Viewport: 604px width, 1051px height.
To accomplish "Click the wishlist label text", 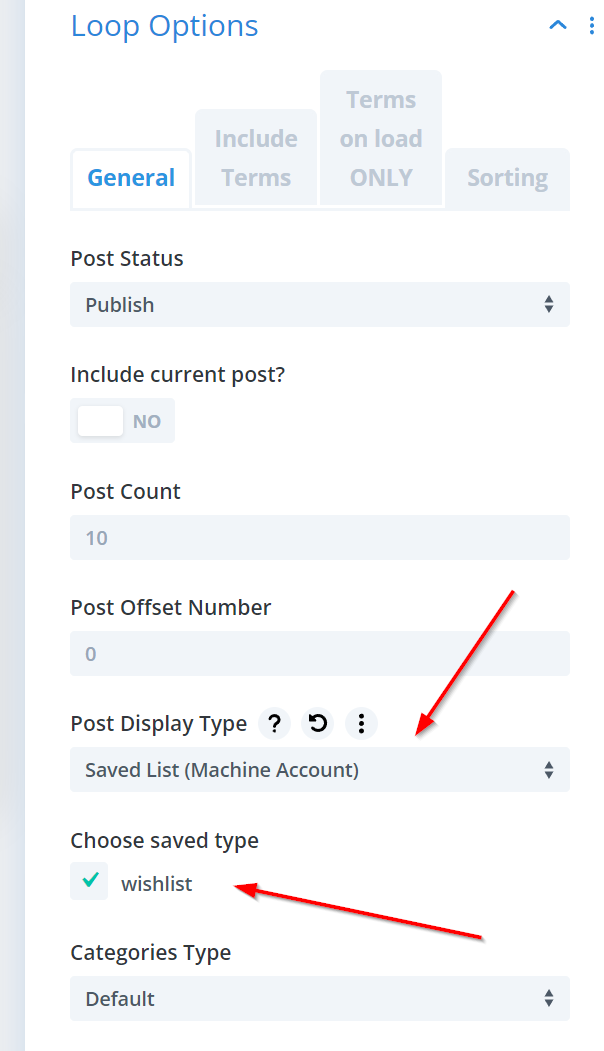I will (x=157, y=884).
